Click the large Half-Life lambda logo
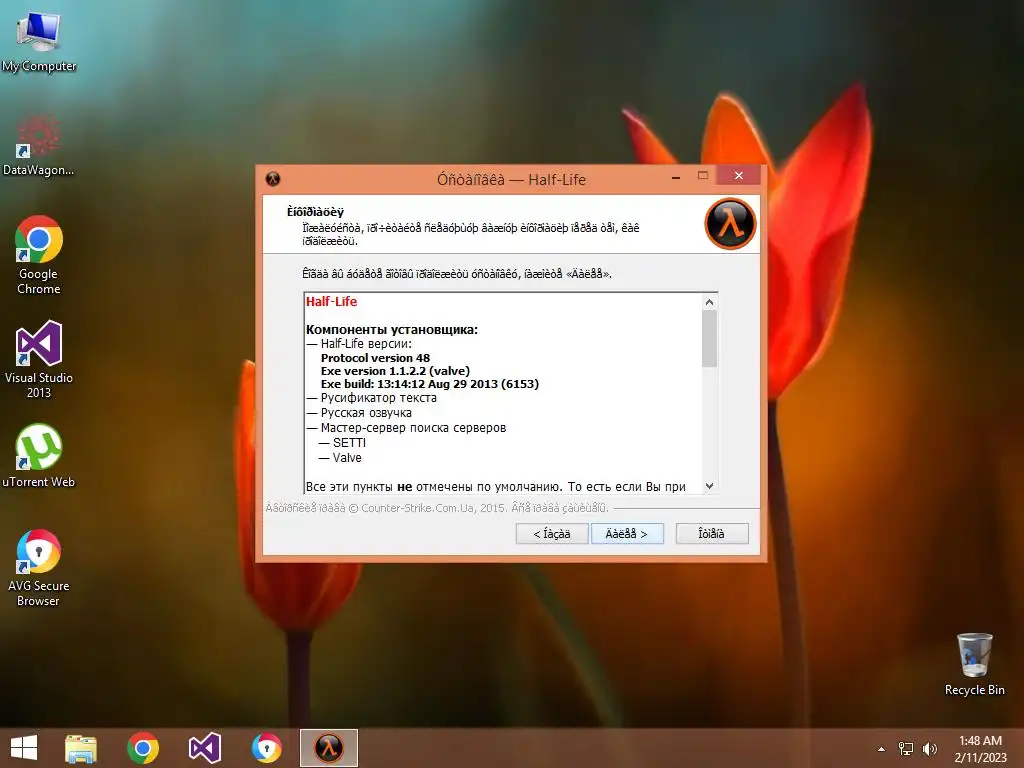 coord(730,224)
